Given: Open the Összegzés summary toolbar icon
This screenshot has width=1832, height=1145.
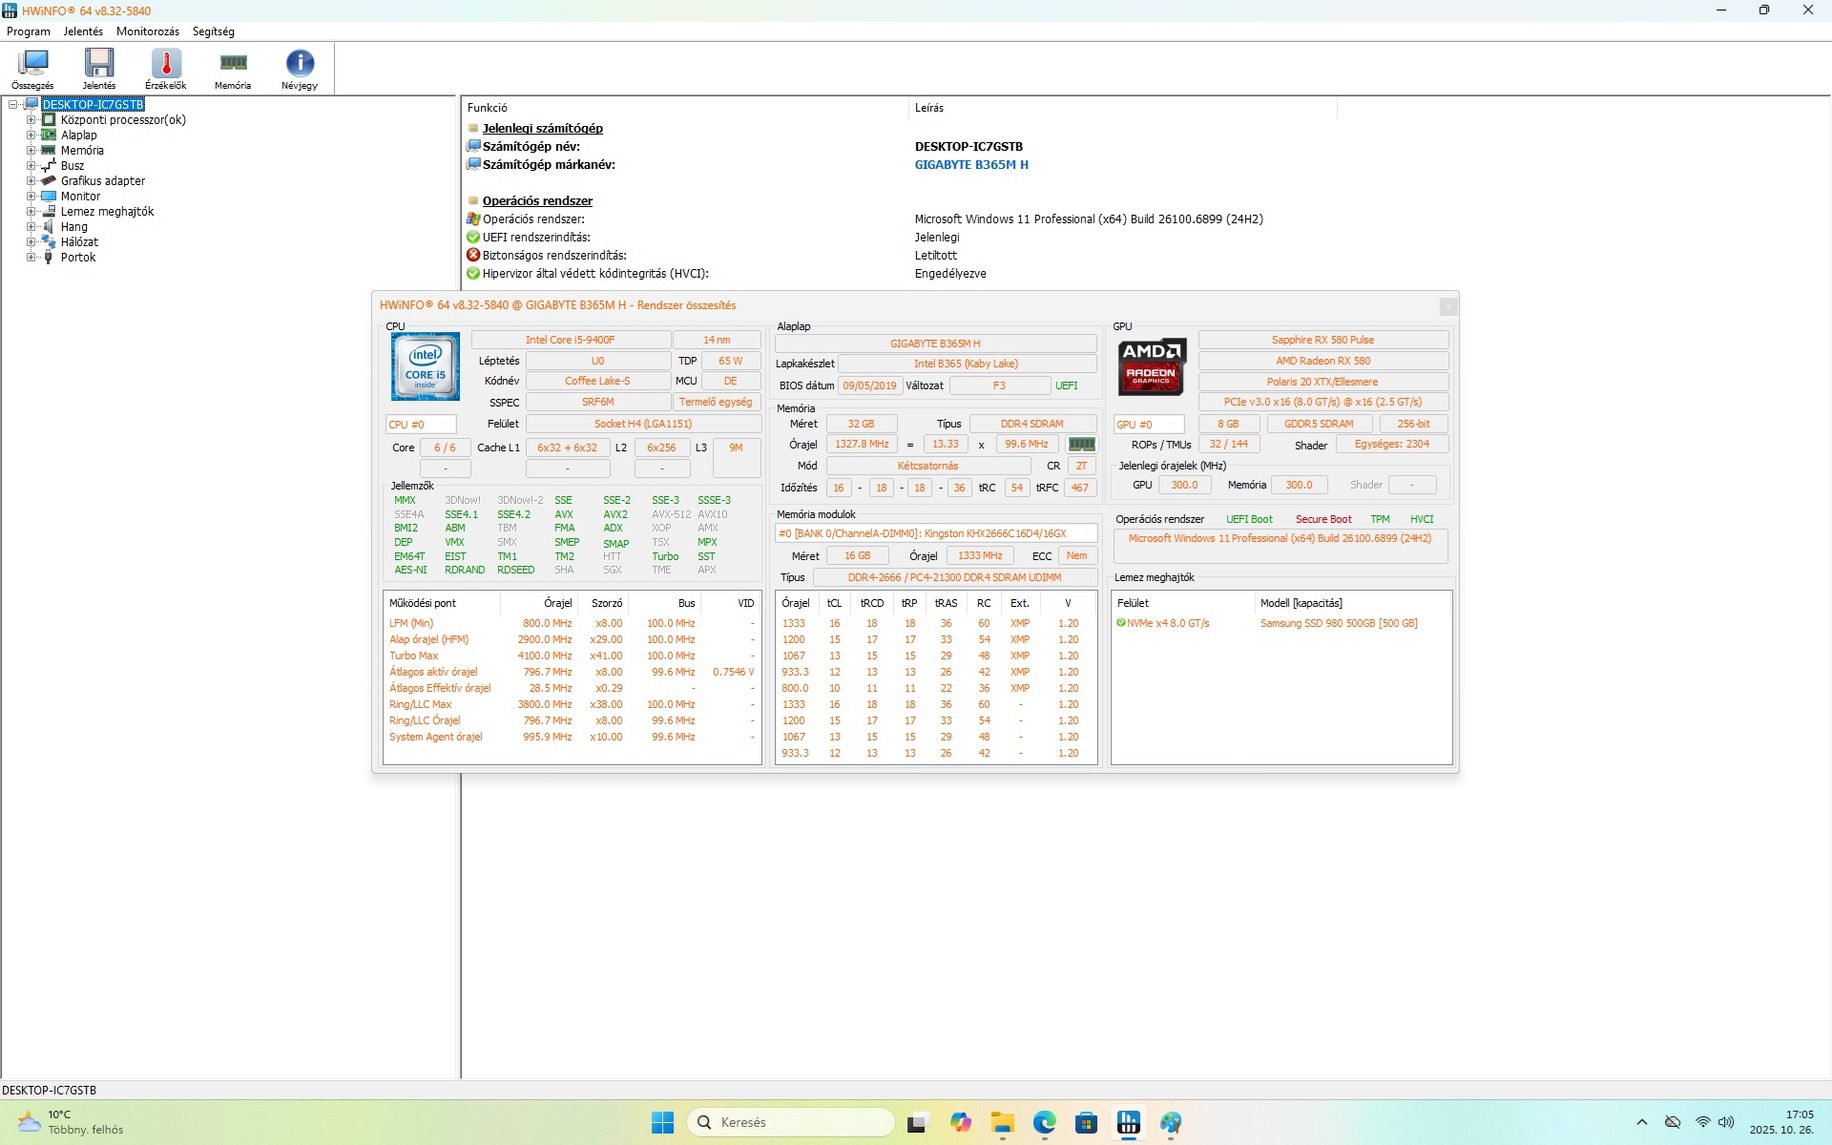Looking at the screenshot, I should tap(33, 70).
